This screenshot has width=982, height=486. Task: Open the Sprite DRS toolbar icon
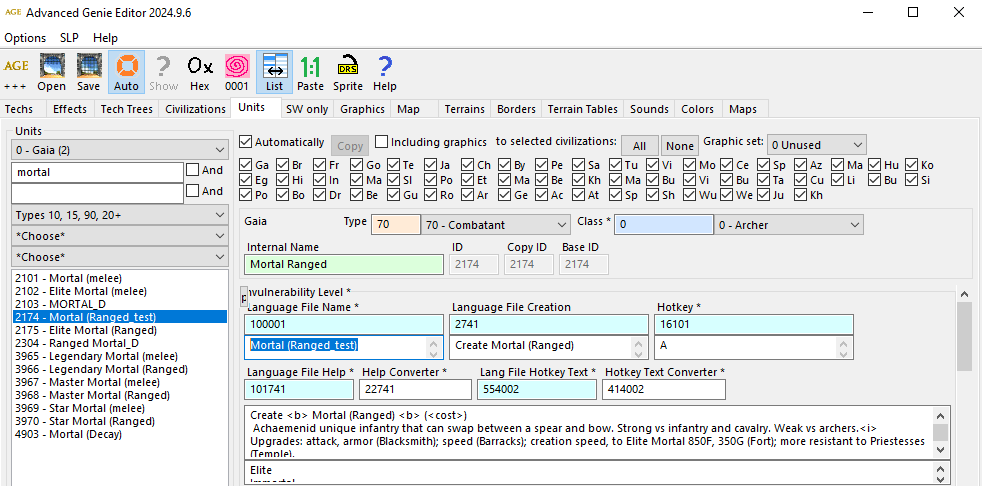pos(348,67)
